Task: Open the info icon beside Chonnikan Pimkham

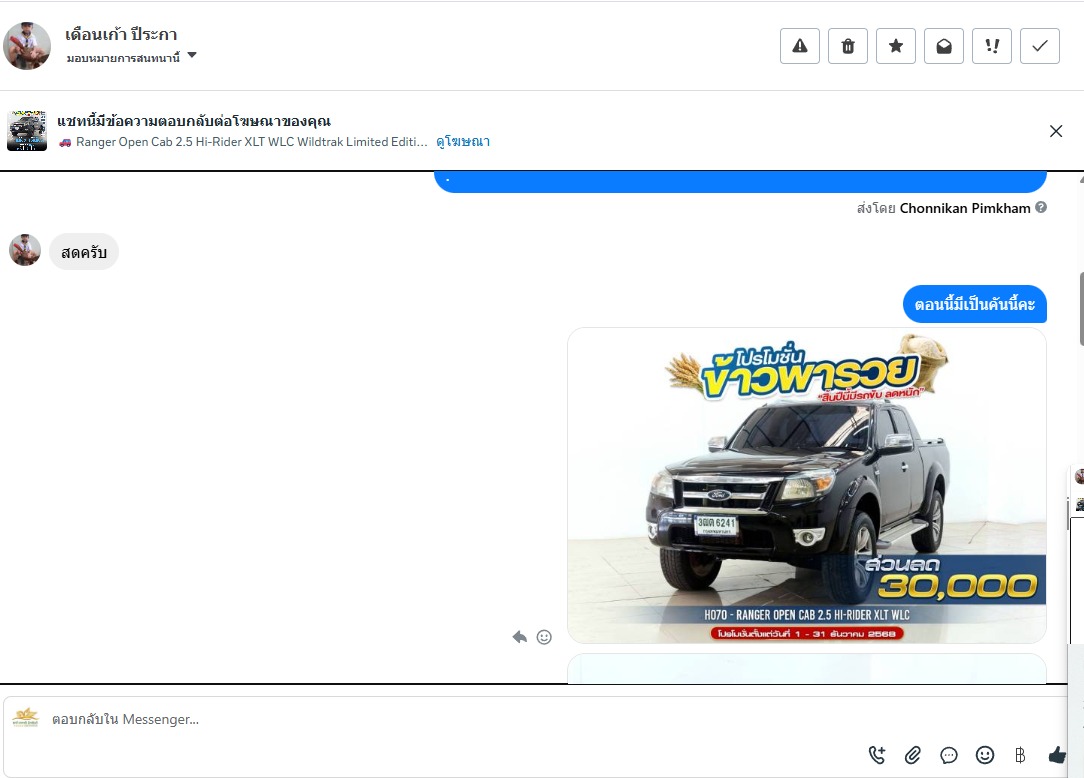Action: click(1041, 207)
